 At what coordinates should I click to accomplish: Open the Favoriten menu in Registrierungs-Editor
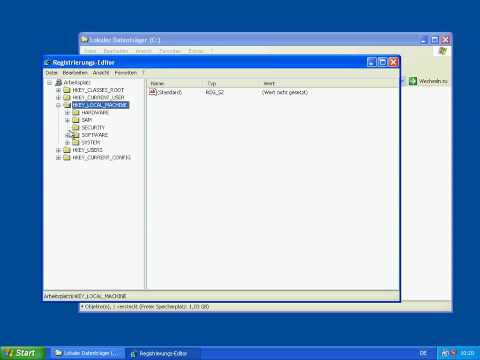tap(126, 73)
